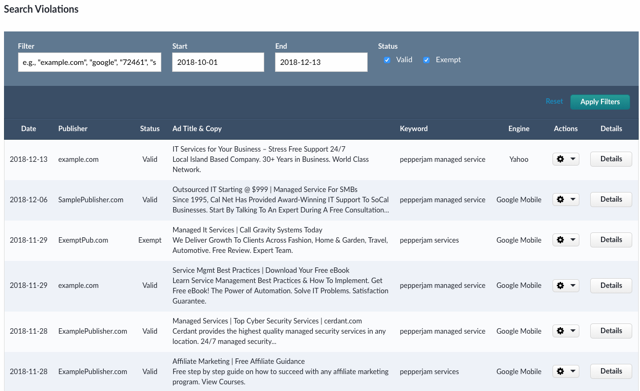Open Details for the Yahoo violation
This screenshot has width=640, height=391.
pos(611,159)
